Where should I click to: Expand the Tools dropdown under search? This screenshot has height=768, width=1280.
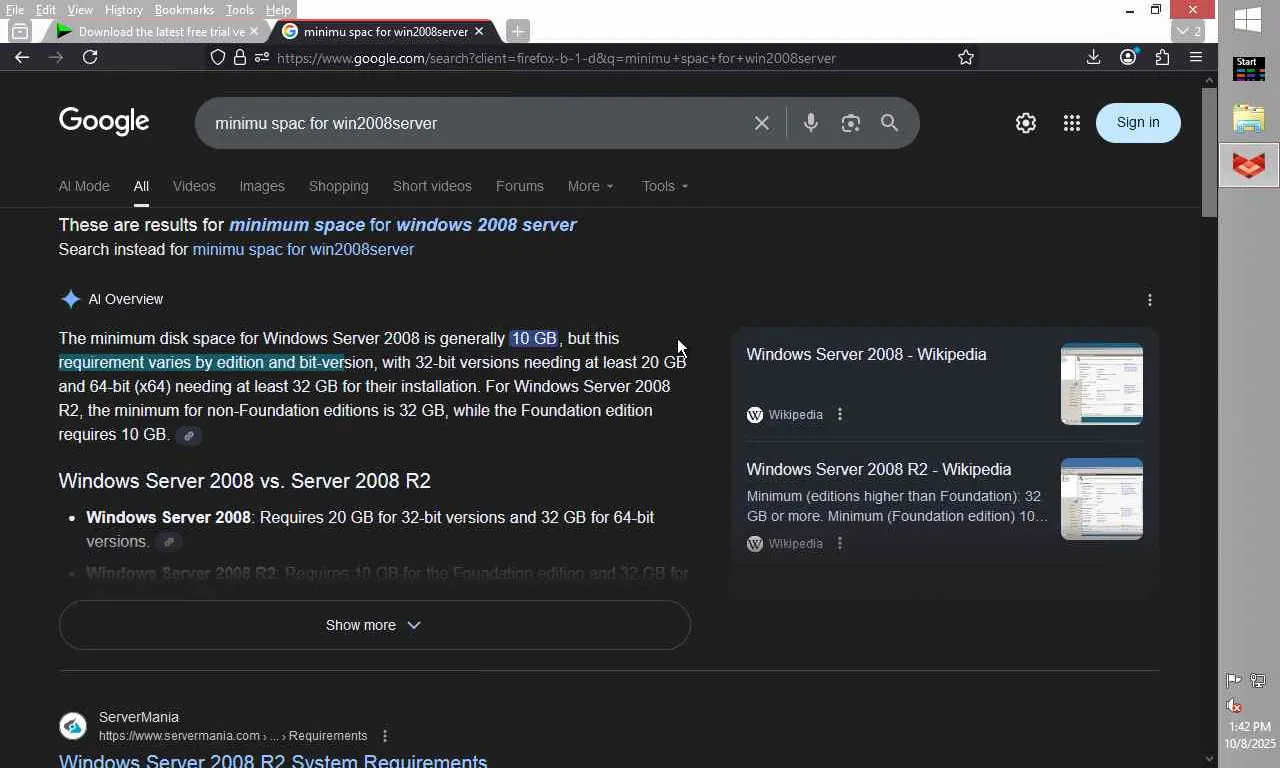tap(665, 186)
